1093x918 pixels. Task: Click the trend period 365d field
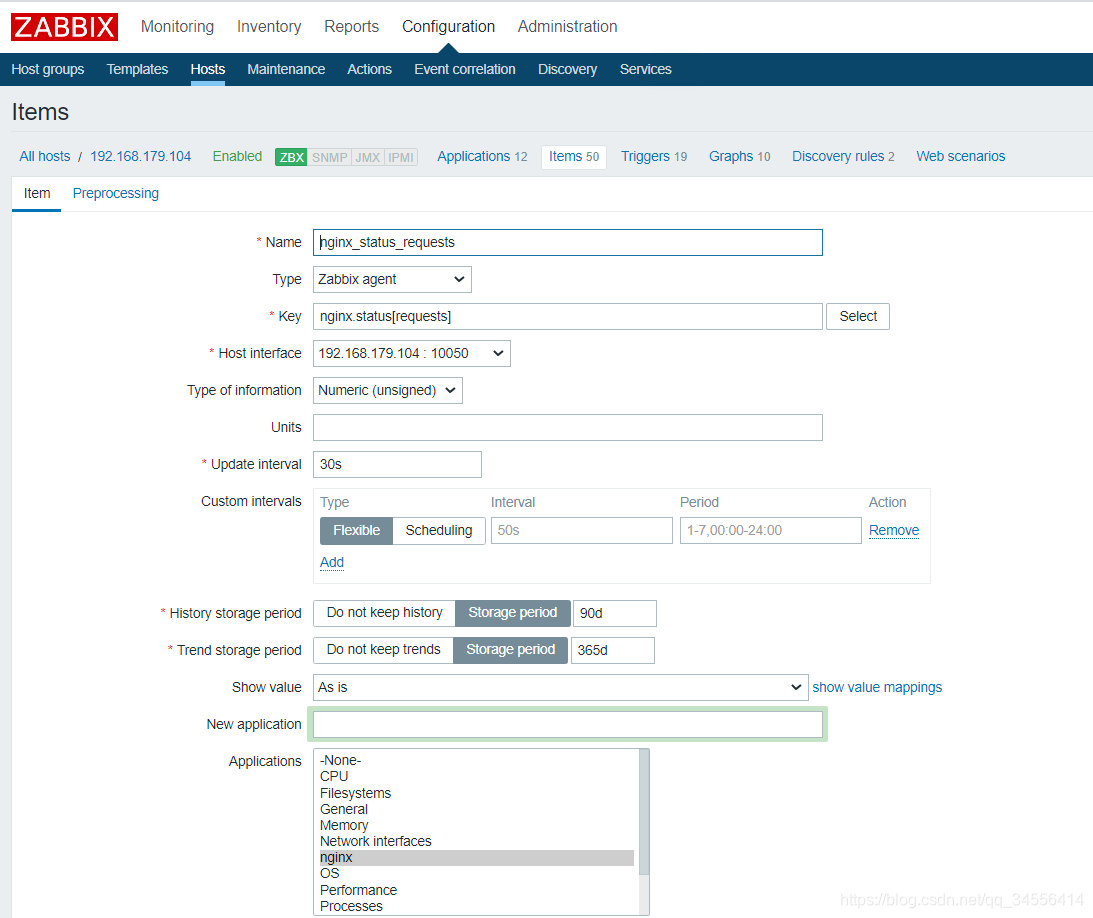coord(613,650)
